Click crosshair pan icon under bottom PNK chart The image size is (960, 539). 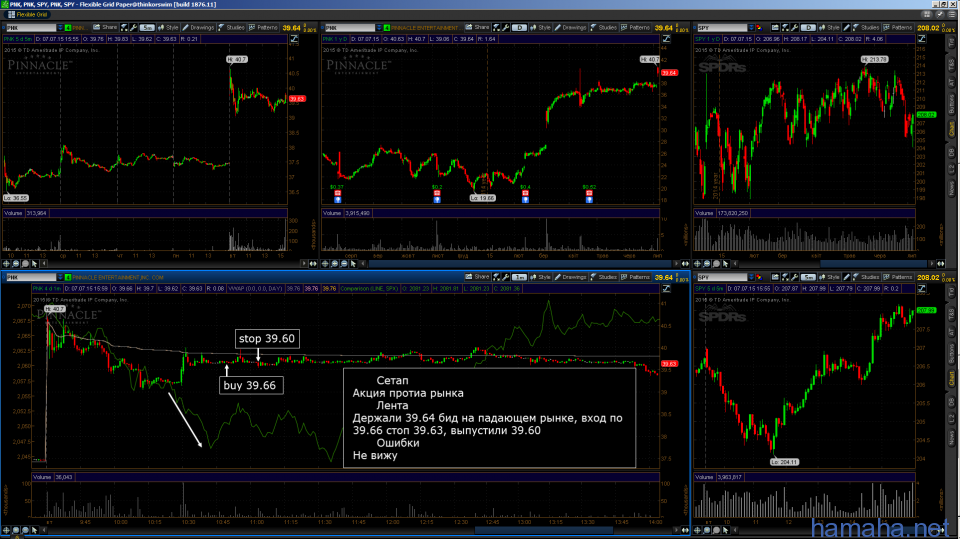pyautogui.click(x=6, y=530)
